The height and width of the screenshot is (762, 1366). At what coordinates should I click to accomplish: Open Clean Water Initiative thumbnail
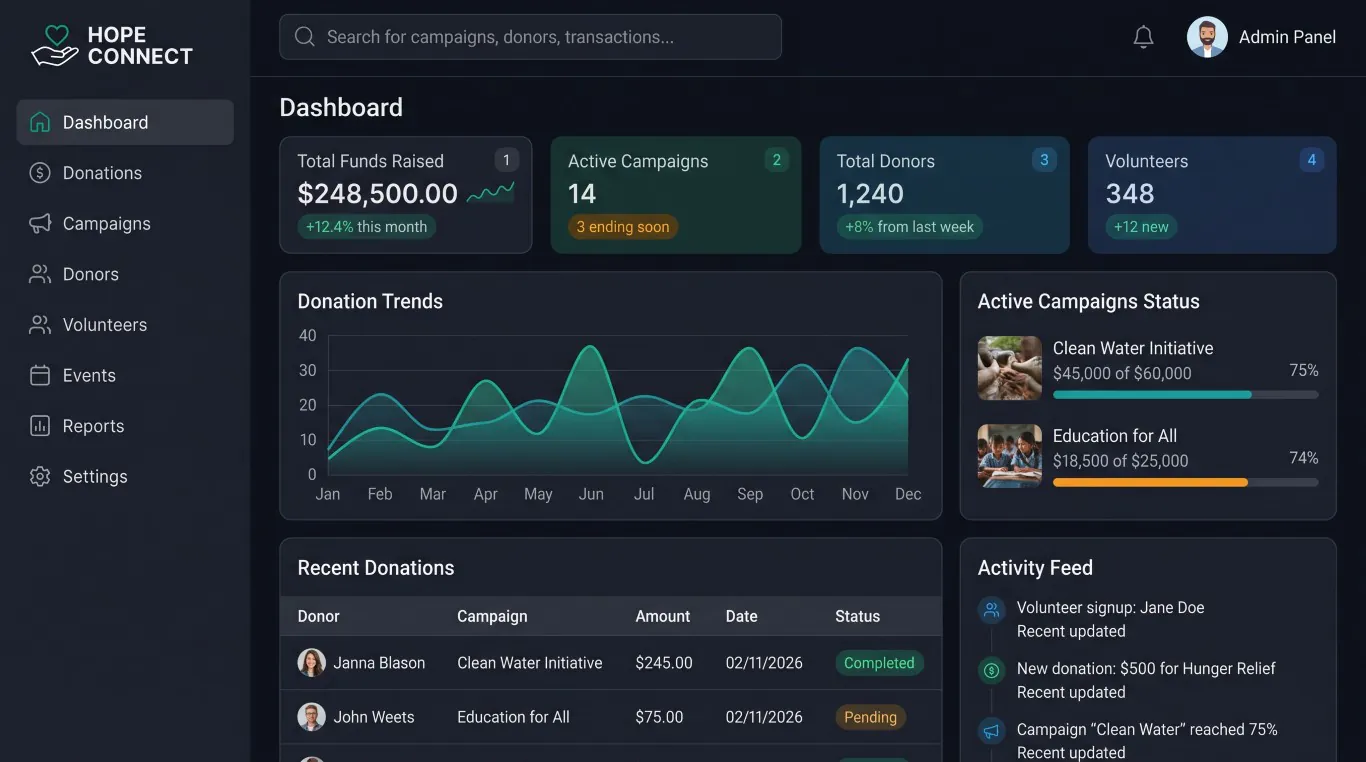pos(1009,368)
